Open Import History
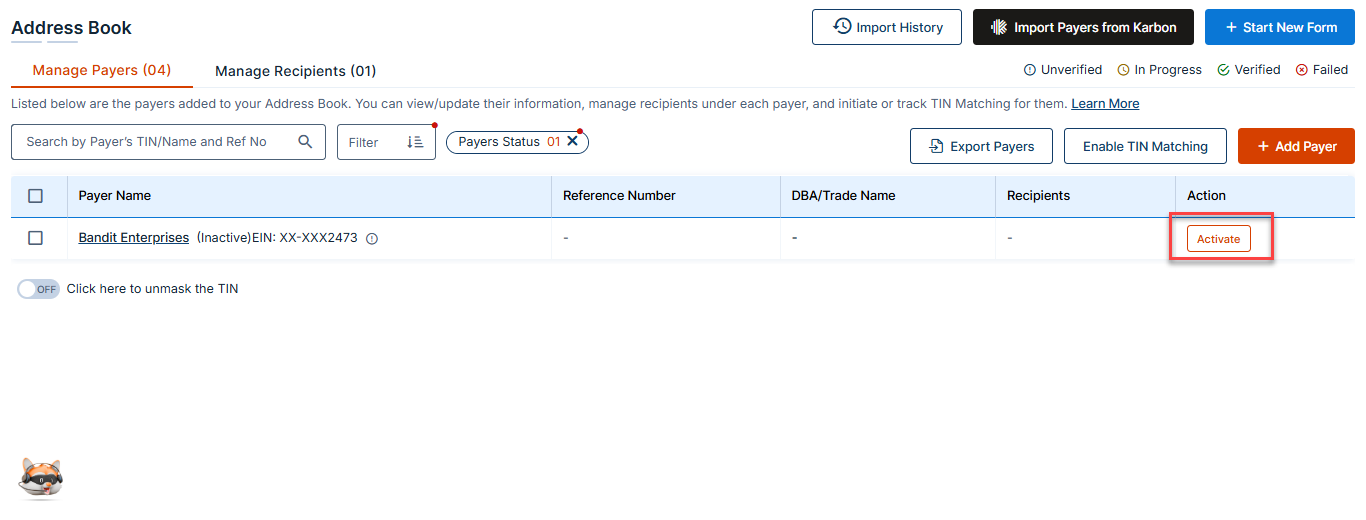Viewport: 1366px width, 520px height. pyautogui.click(x=887, y=27)
